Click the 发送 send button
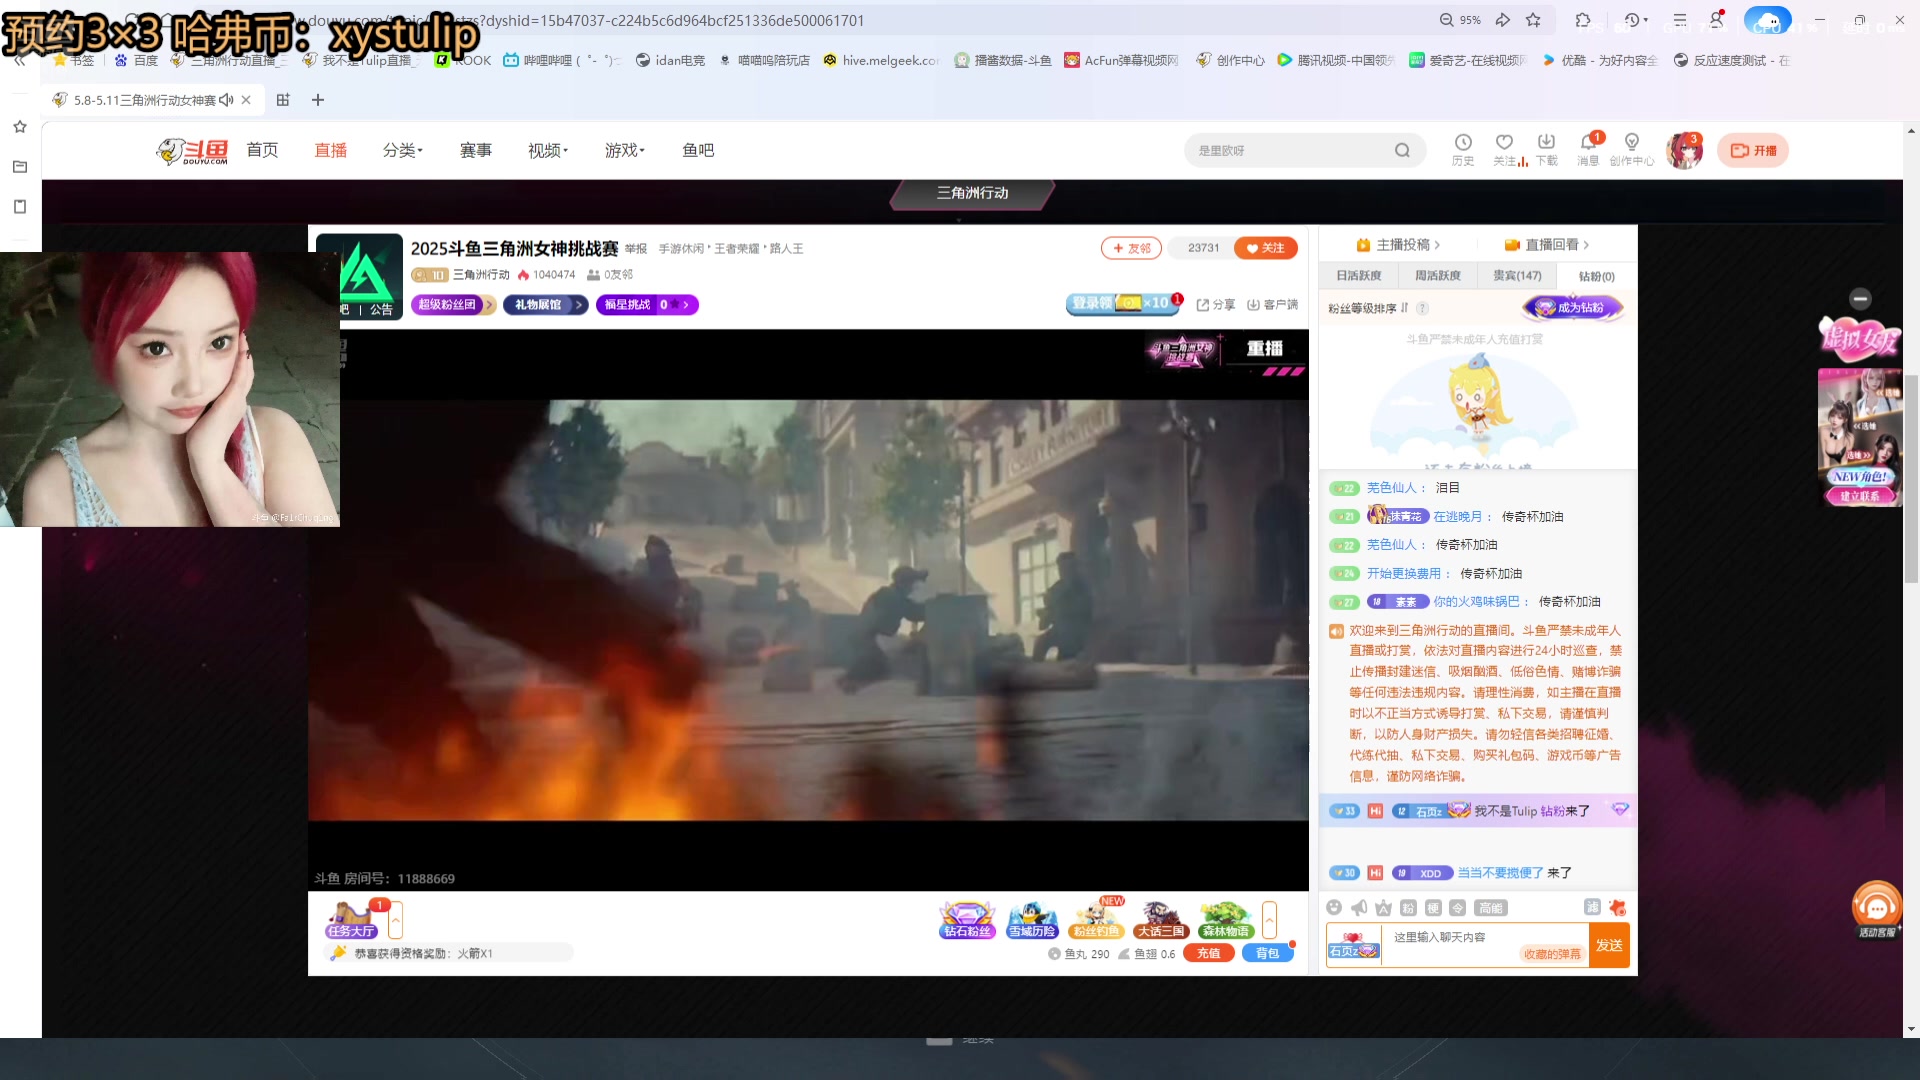Viewport: 1920px width, 1080px height. [1609, 945]
